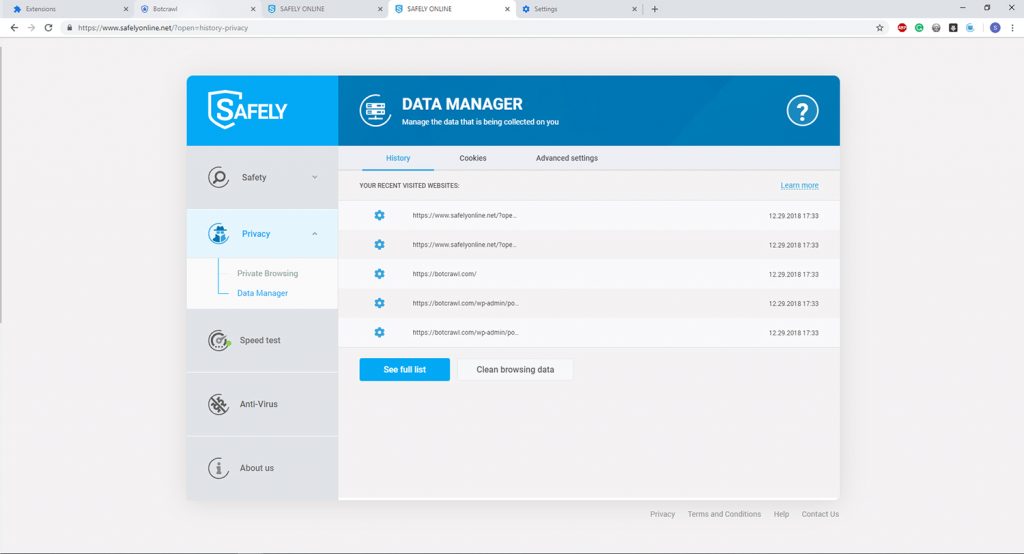This screenshot has width=1024, height=554.
Task: Open the Chrome profile avatar
Action: (x=995, y=27)
